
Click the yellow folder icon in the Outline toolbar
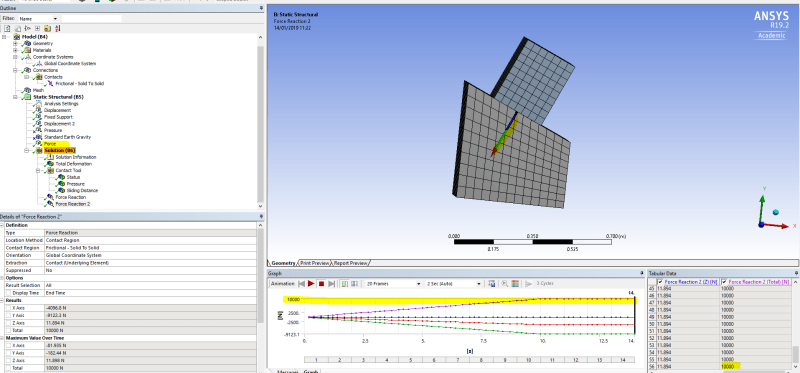pos(47,28)
